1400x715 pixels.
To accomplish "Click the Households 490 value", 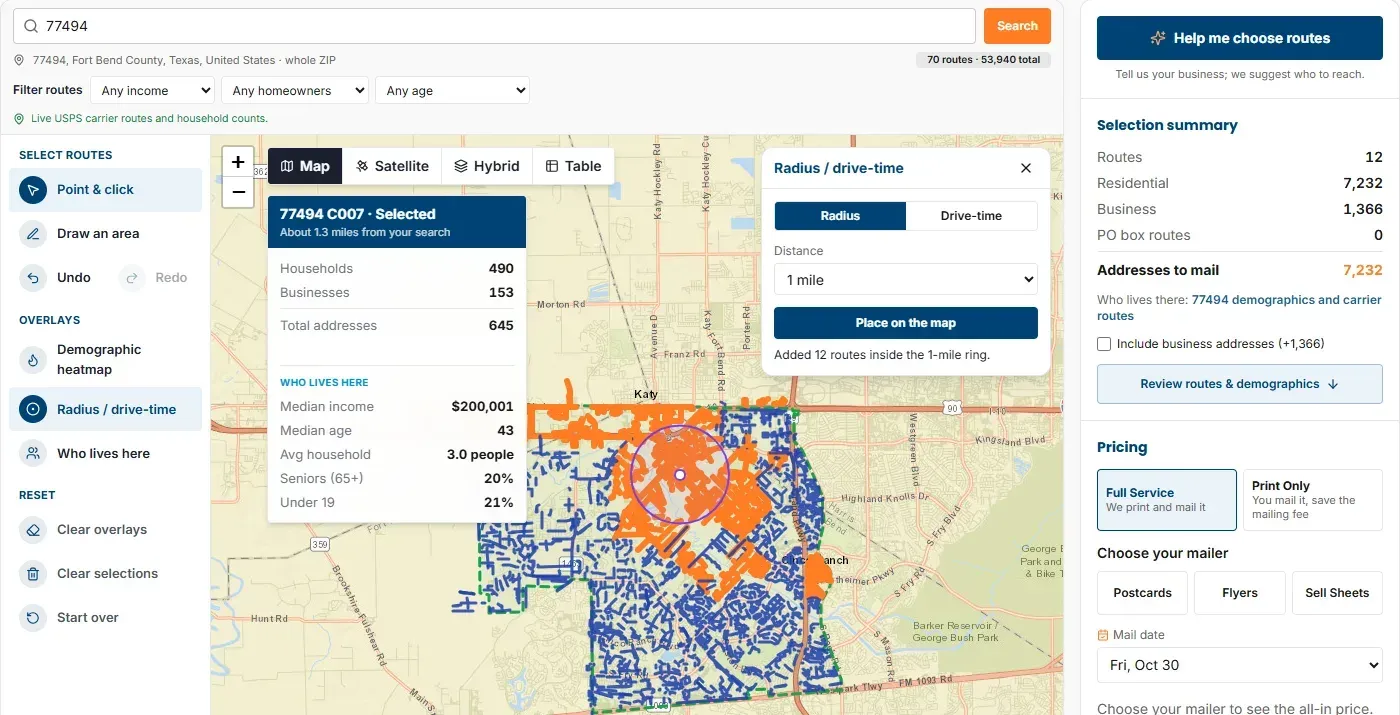I will (x=501, y=269).
